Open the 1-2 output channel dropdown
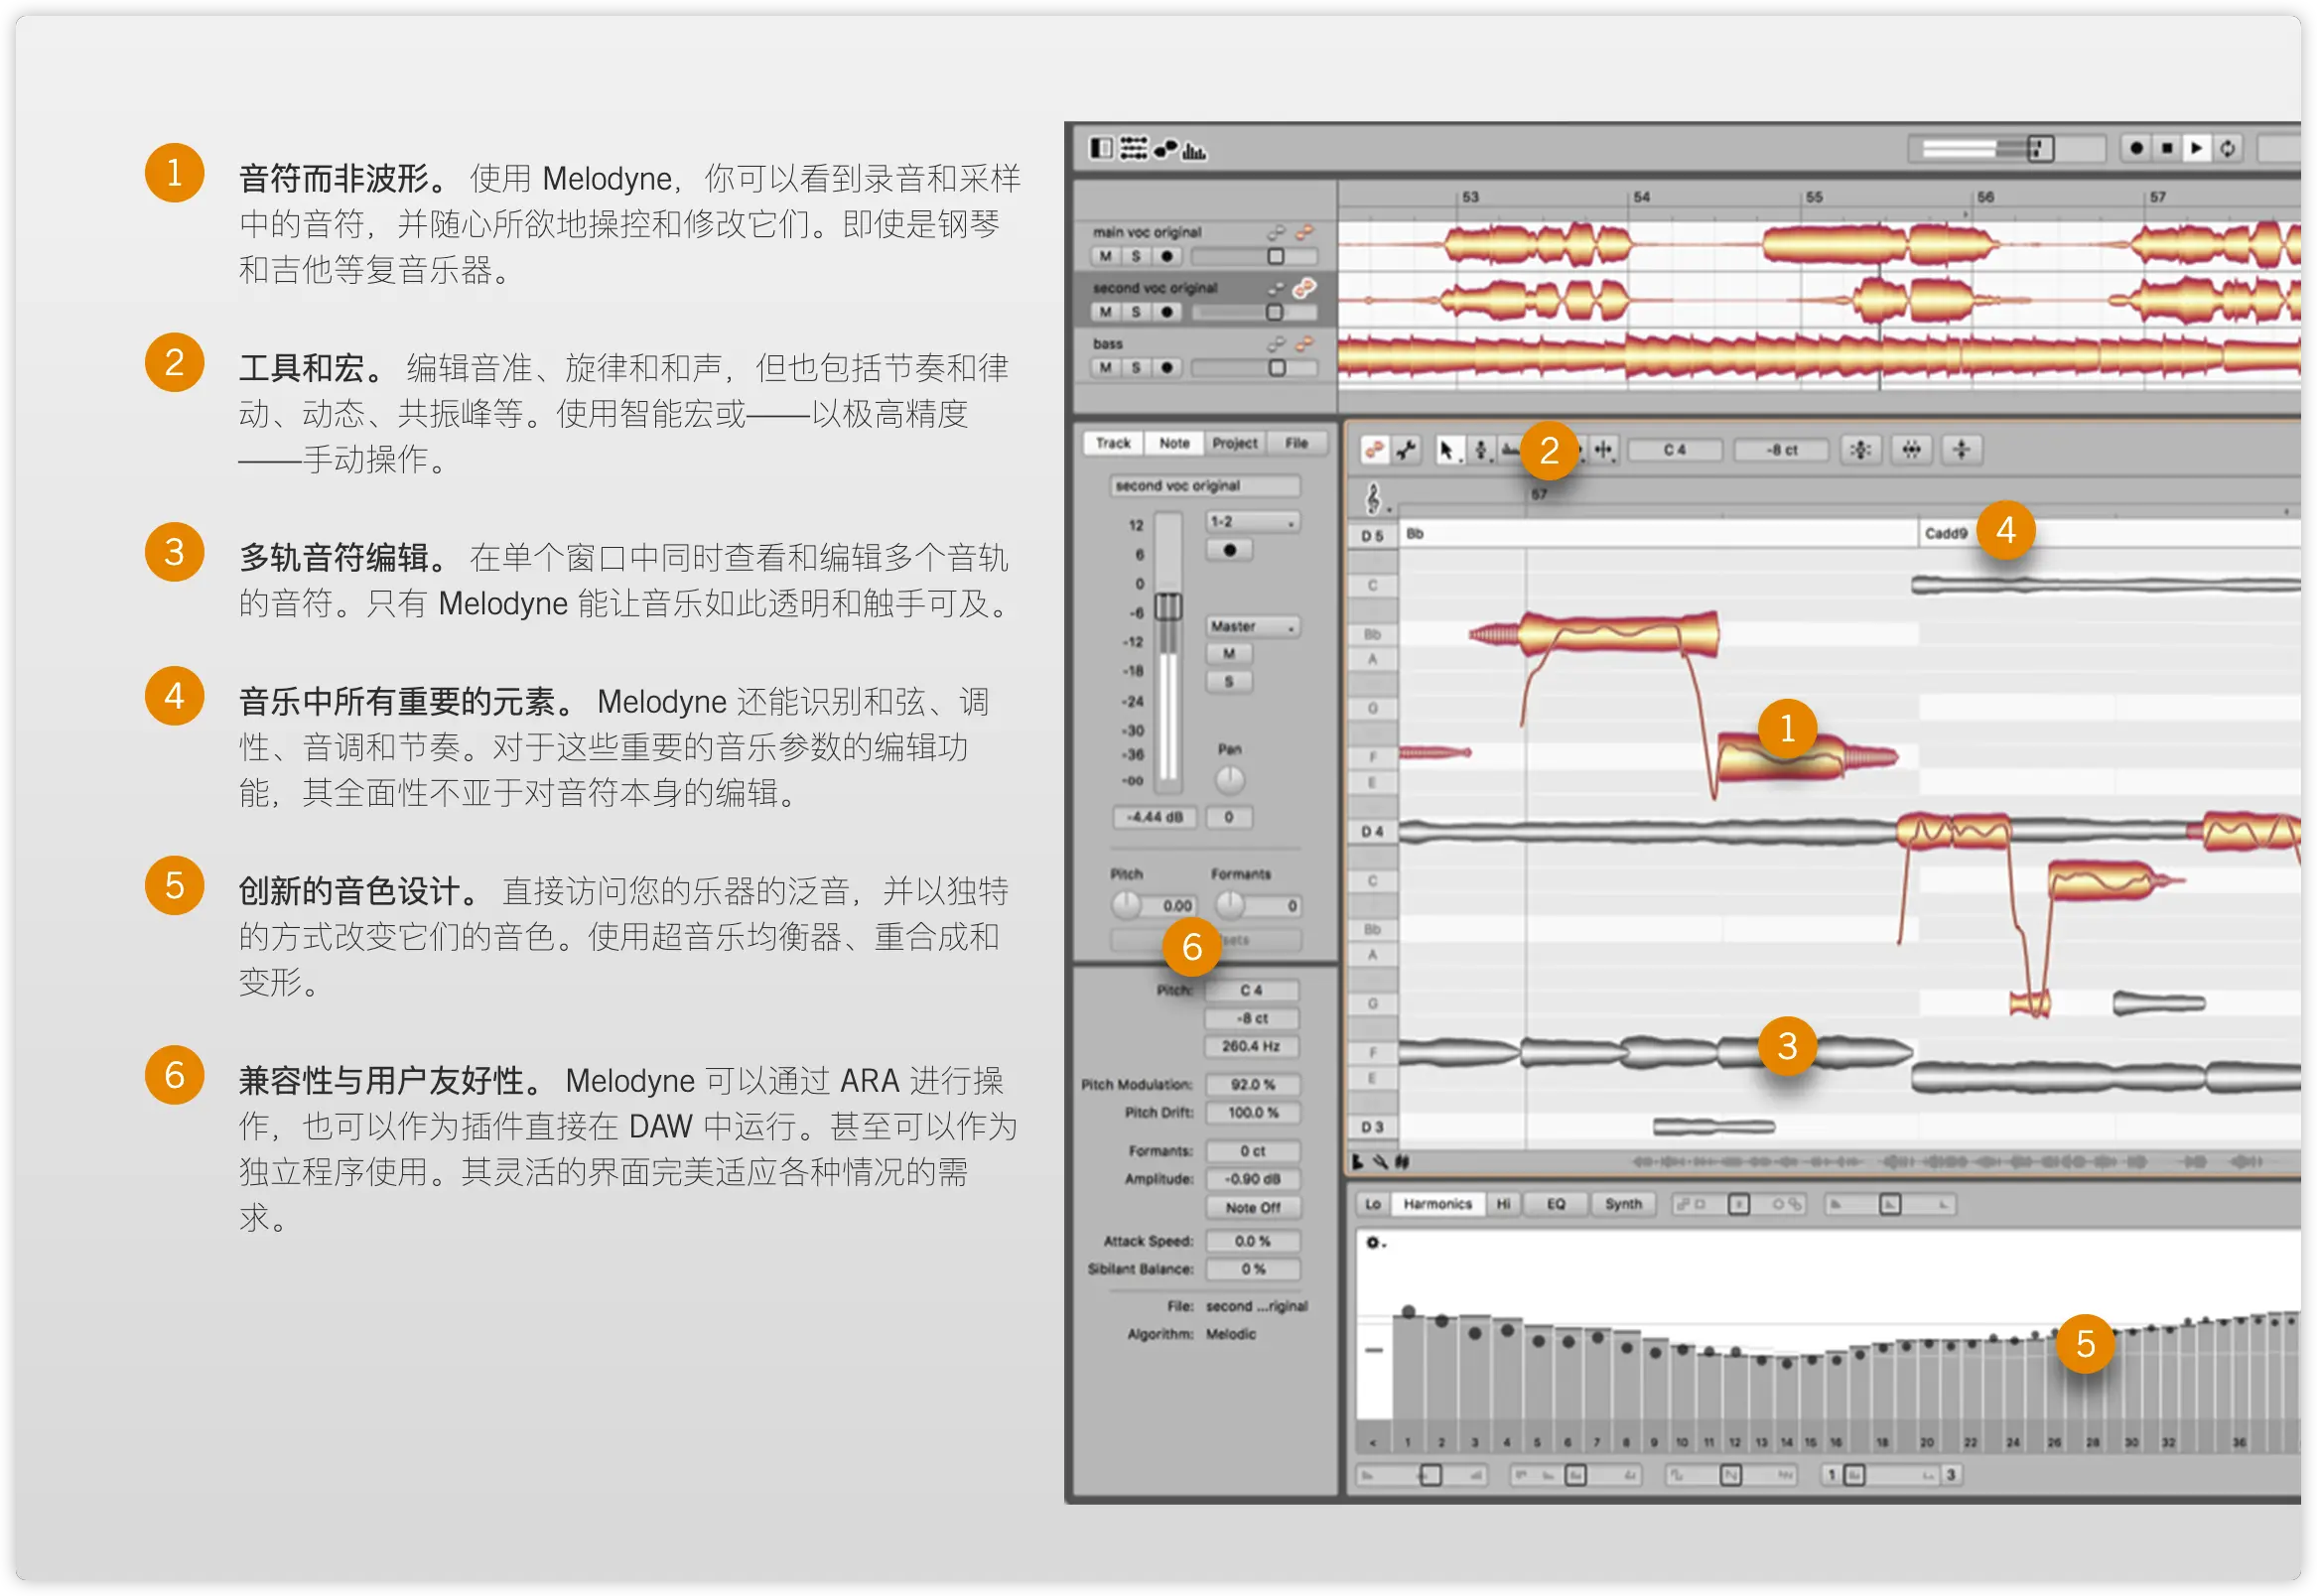The image size is (2317, 1596). pyautogui.click(x=1252, y=522)
